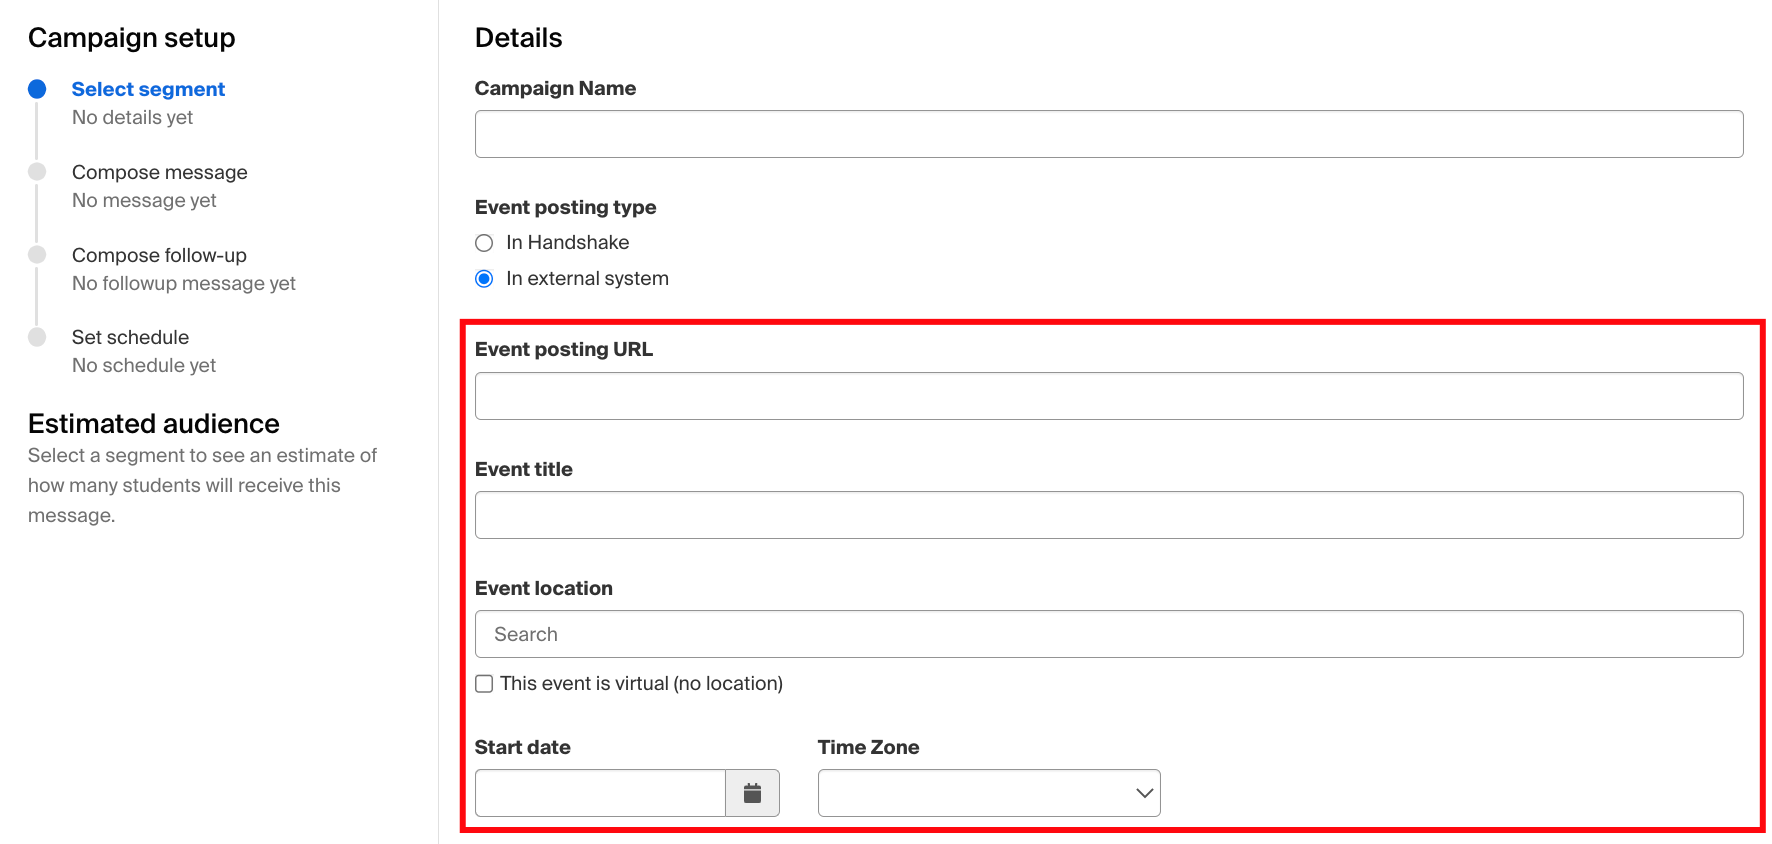Open the Start date calendar picker icon
1772x844 pixels.
point(752,793)
